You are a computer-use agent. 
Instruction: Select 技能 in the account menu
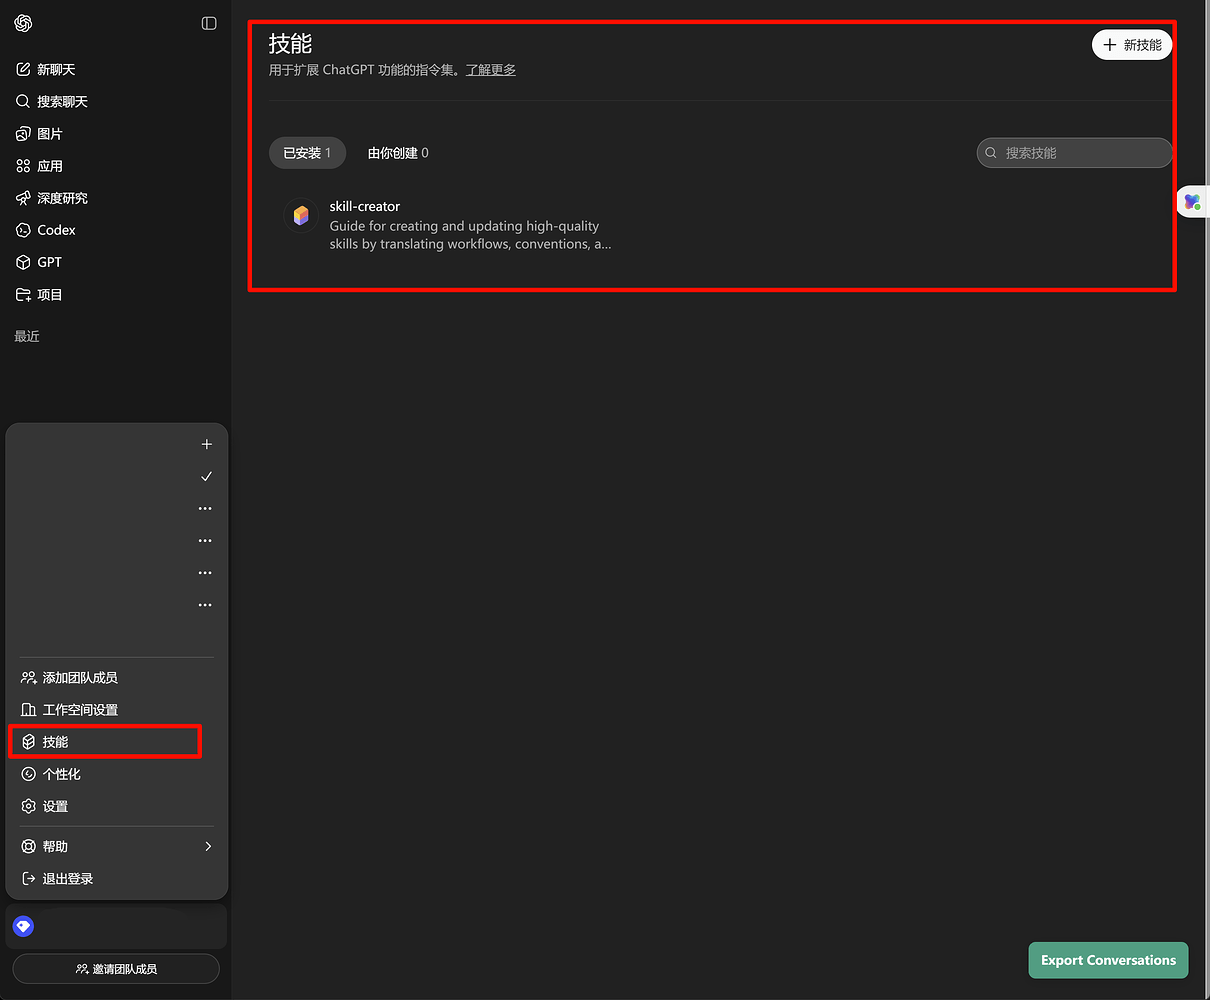(105, 742)
